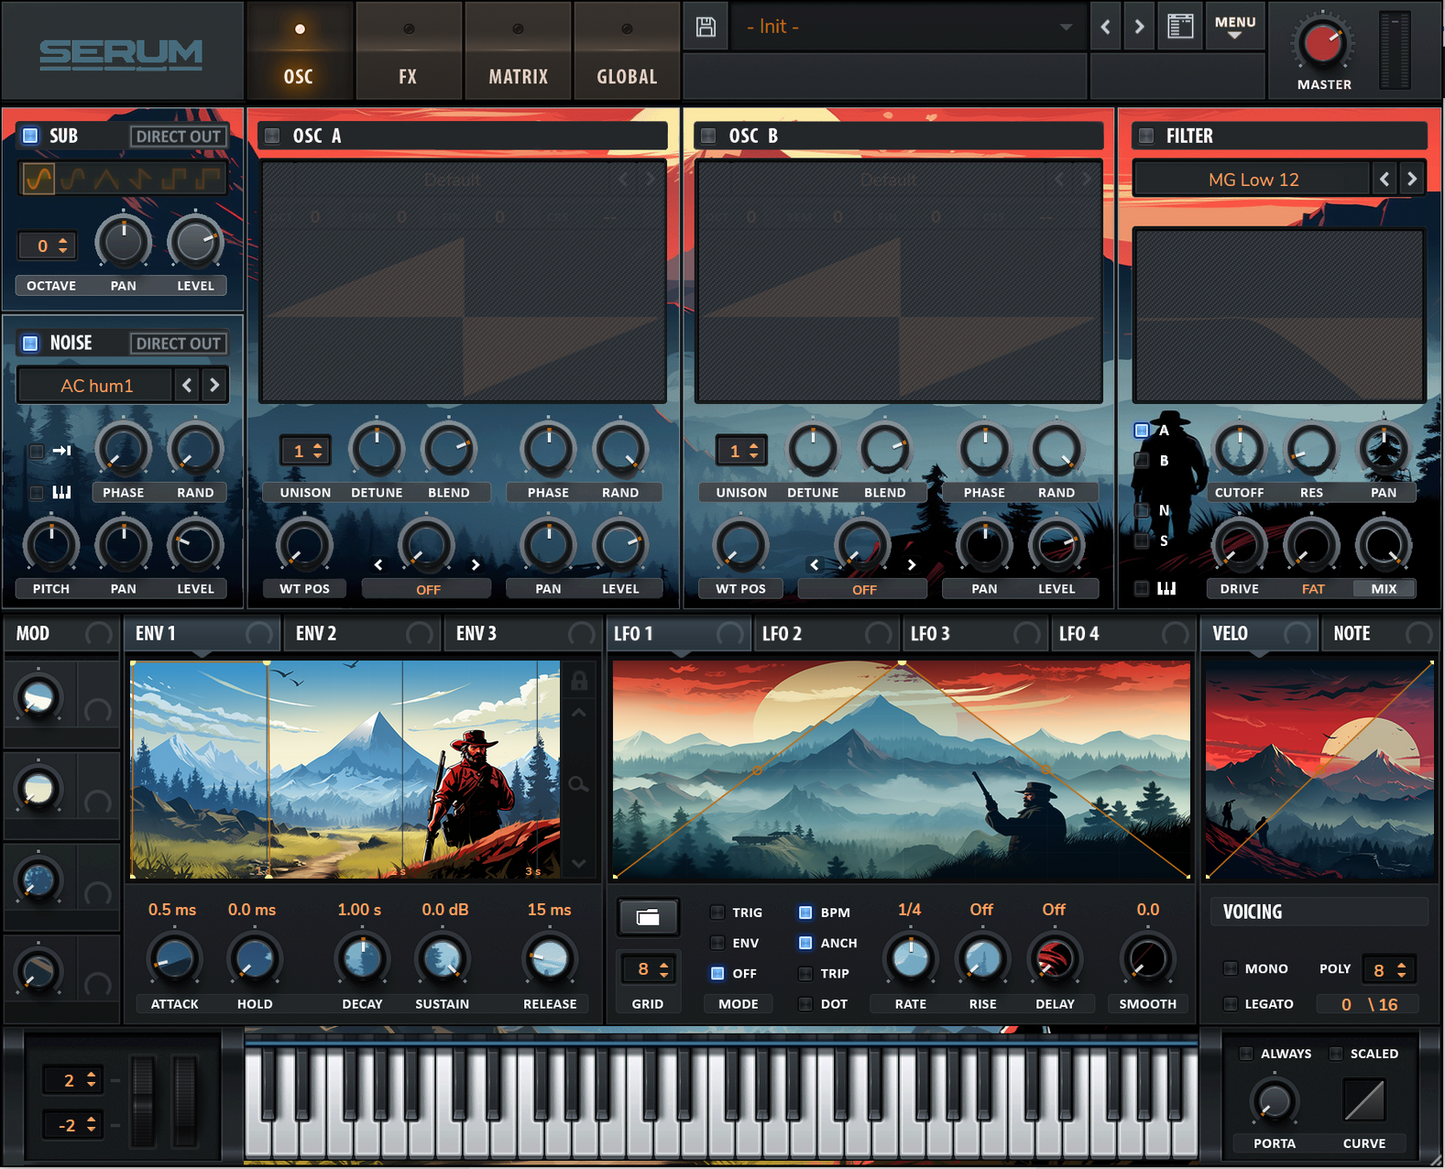Adjust the pitch bend up range stepper

click(x=72, y=1080)
